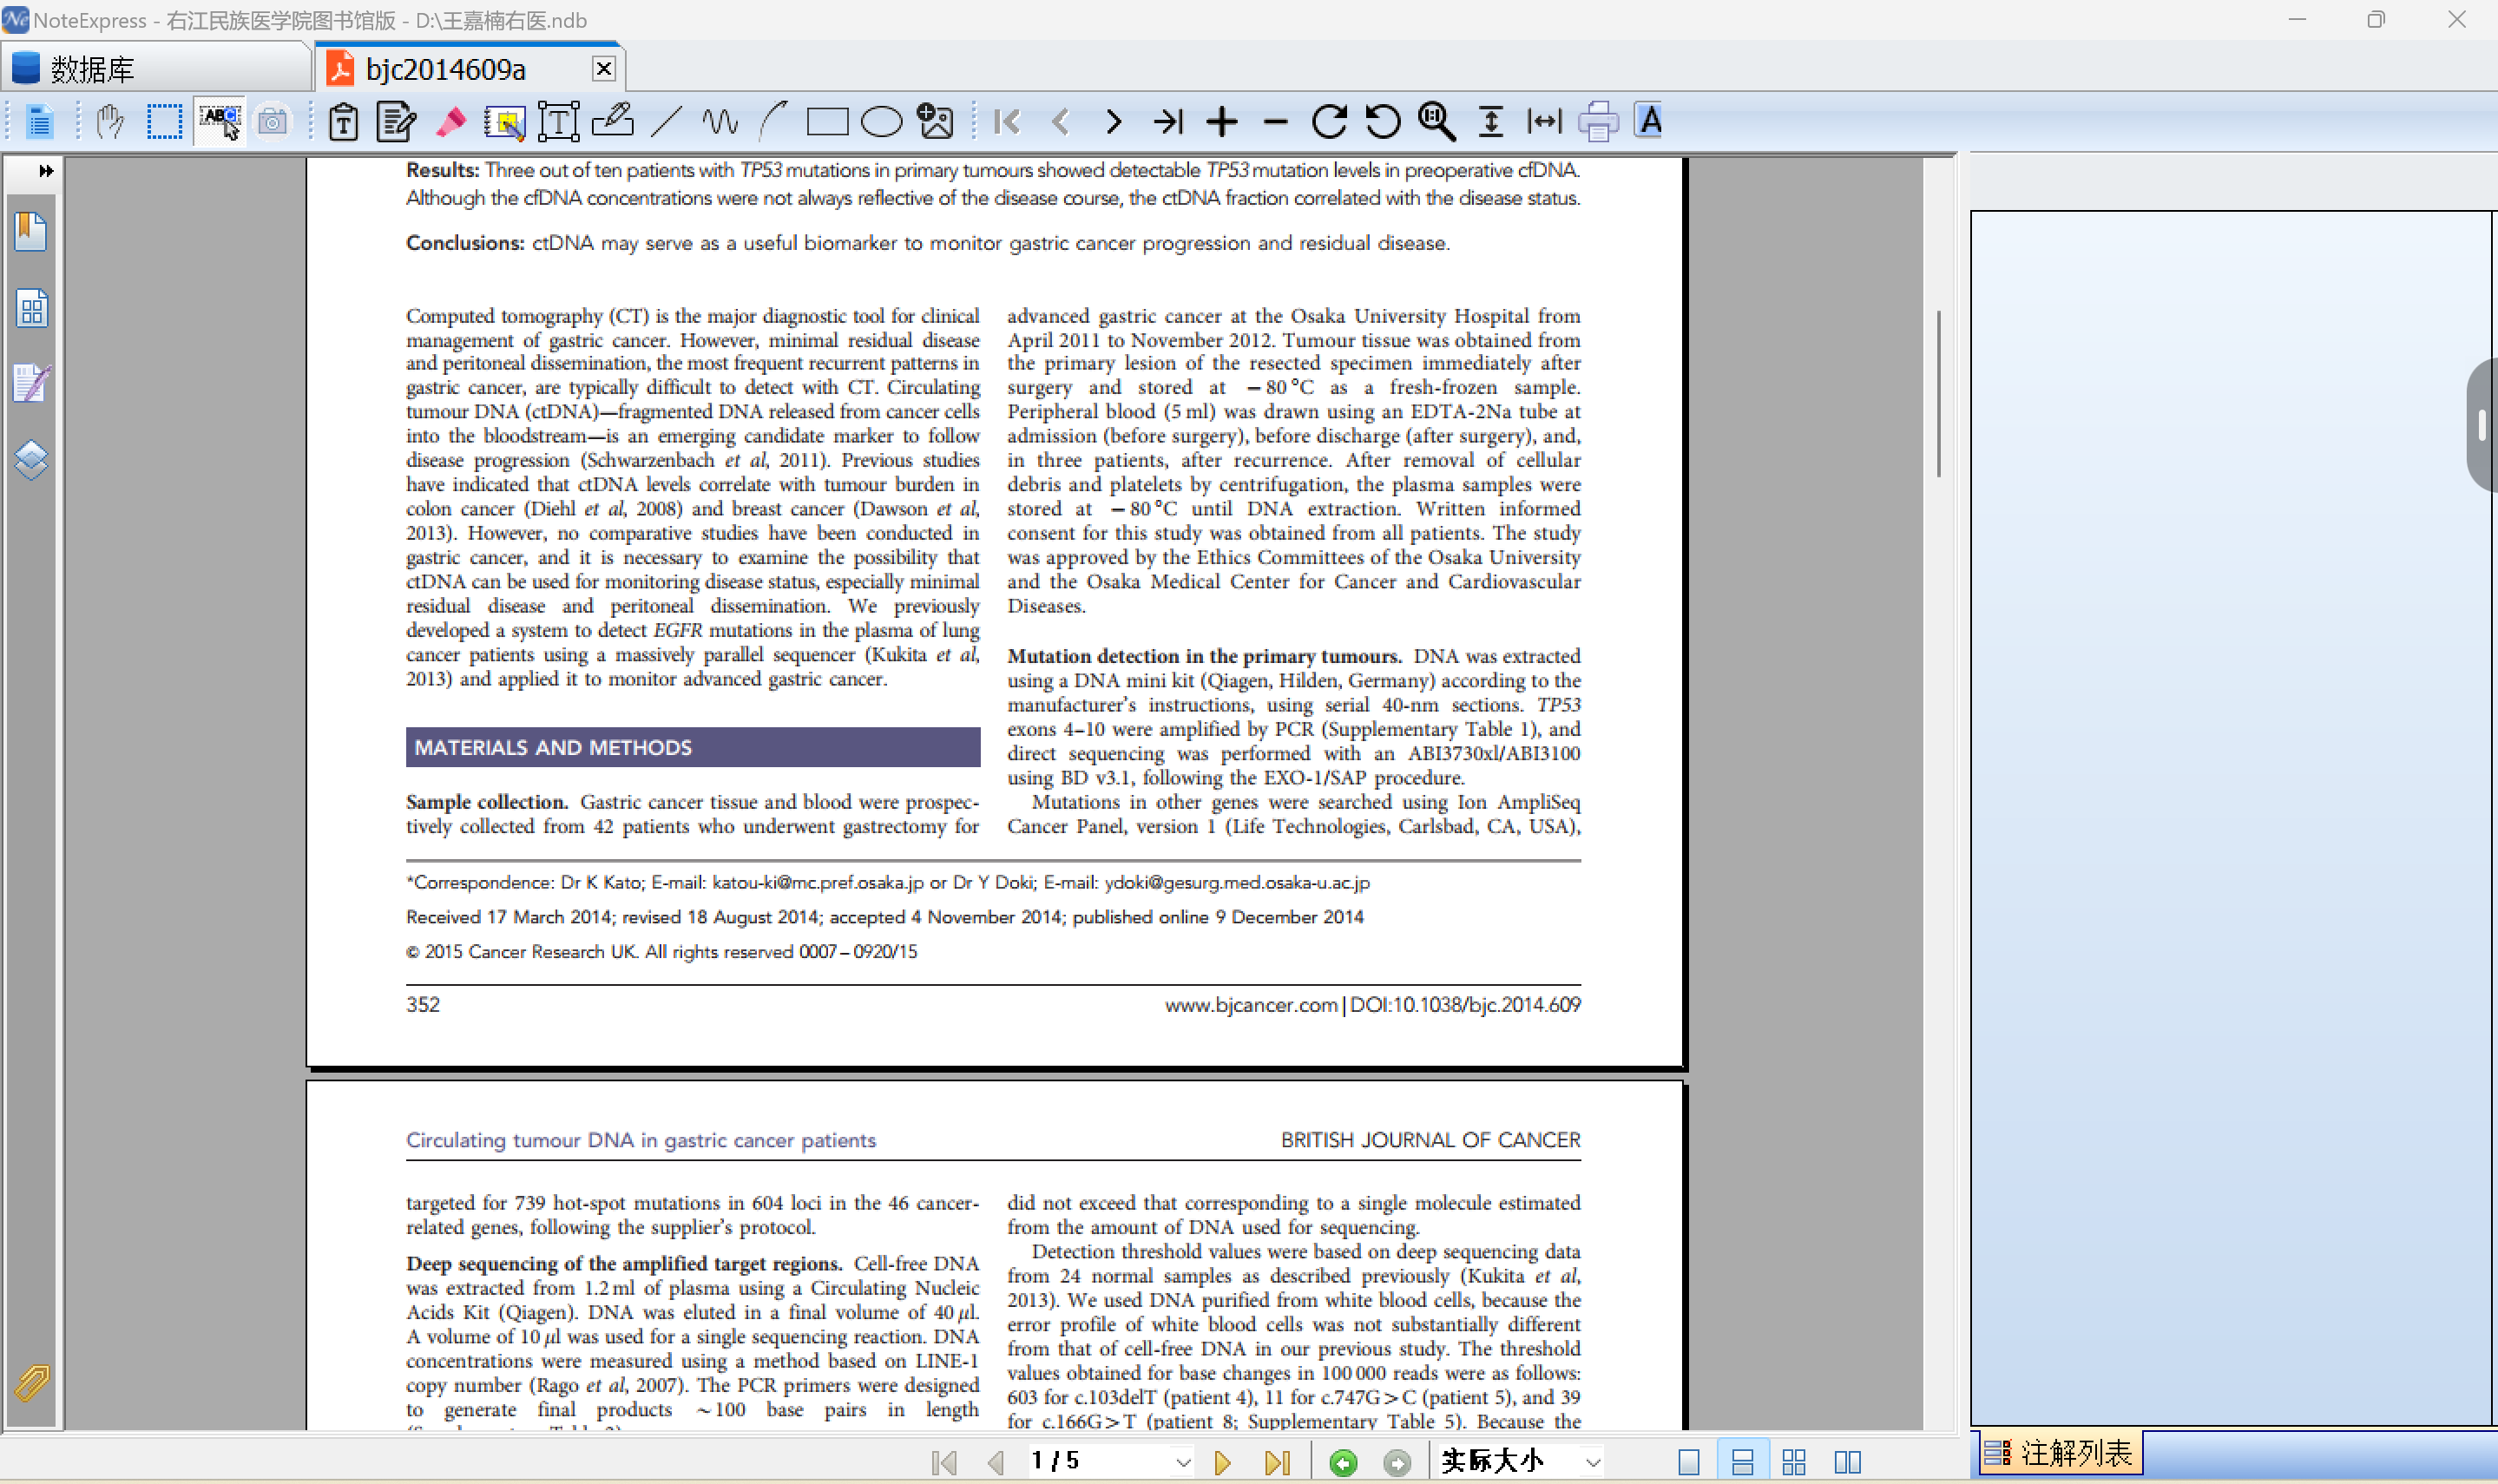Activate the text selection tool
The image size is (2498, 1484).
219,122
